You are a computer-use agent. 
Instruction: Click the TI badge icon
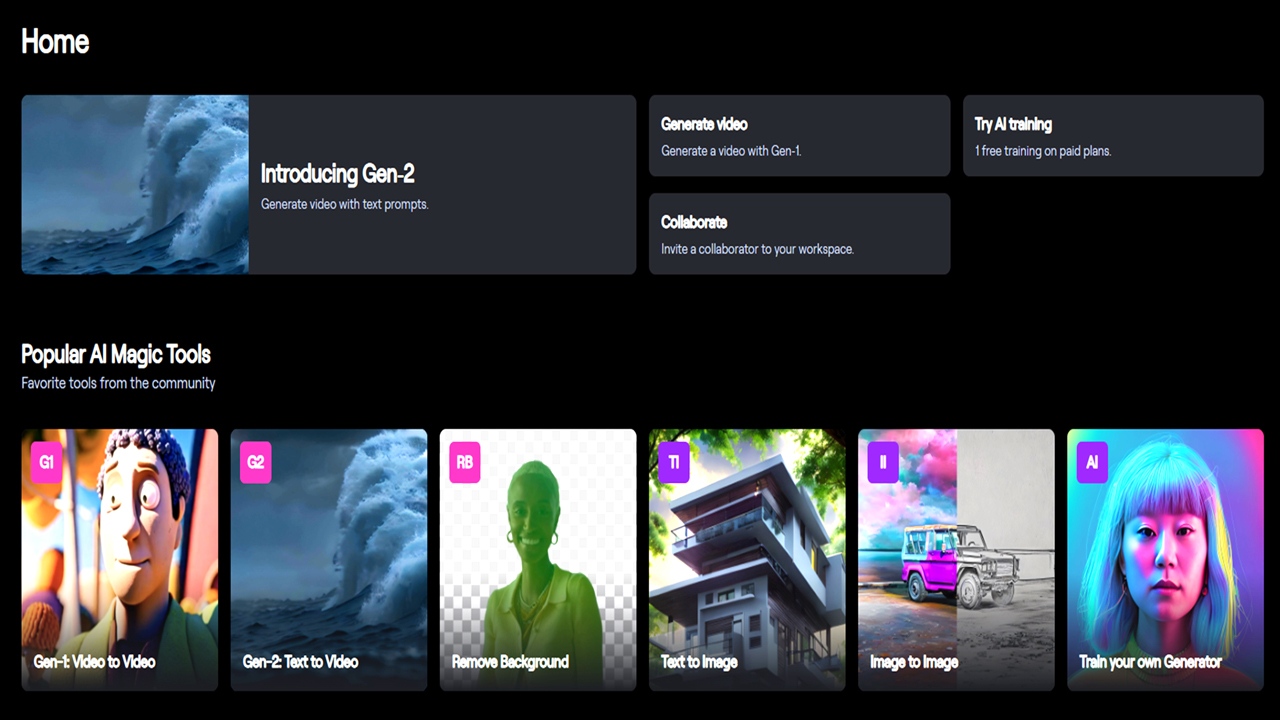[674, 462]
